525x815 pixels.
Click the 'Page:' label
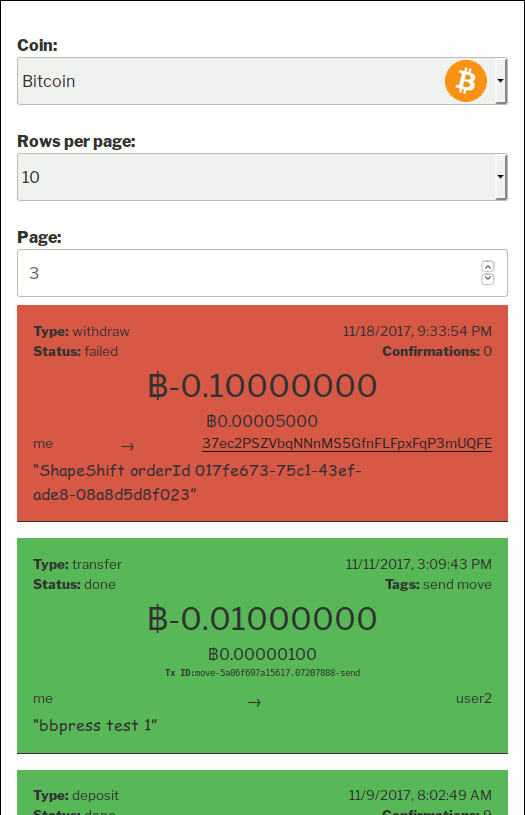click(x=40, y=237)
